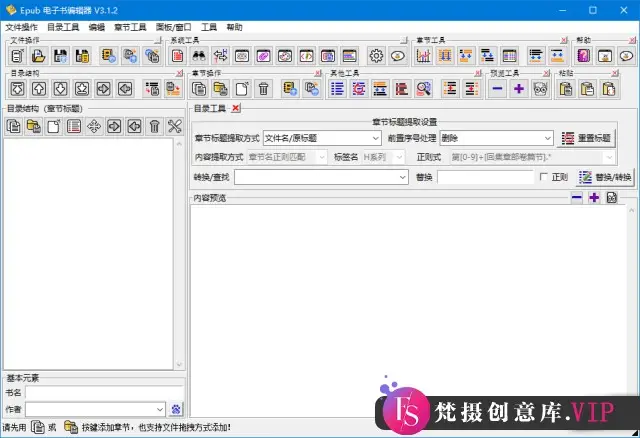Click the open-folder icon in 文件操作 toolbar
The image size is (640, 438).
[x=39, y=56]
